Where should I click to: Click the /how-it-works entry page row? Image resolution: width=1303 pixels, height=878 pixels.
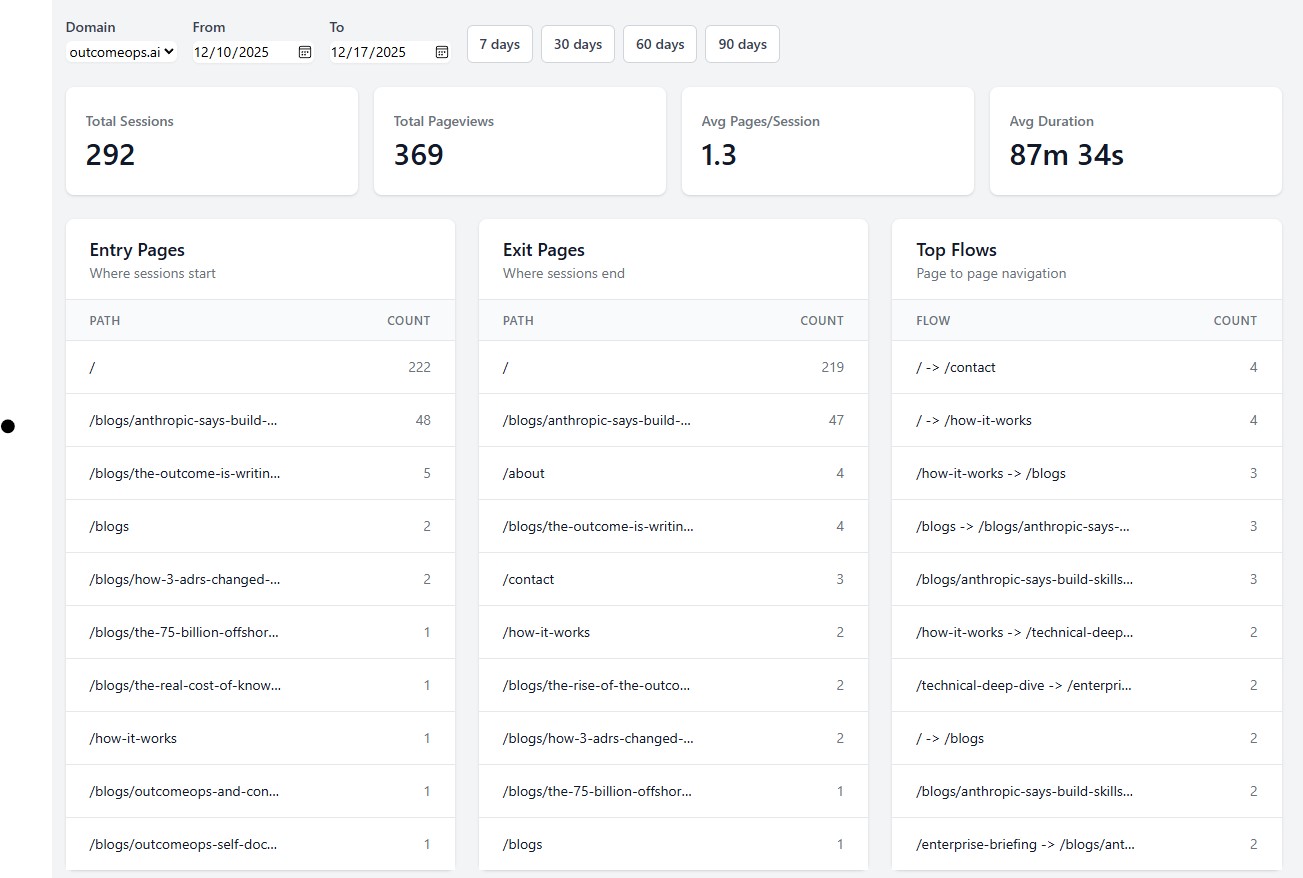pyautogui.click(x=259, y=738)
